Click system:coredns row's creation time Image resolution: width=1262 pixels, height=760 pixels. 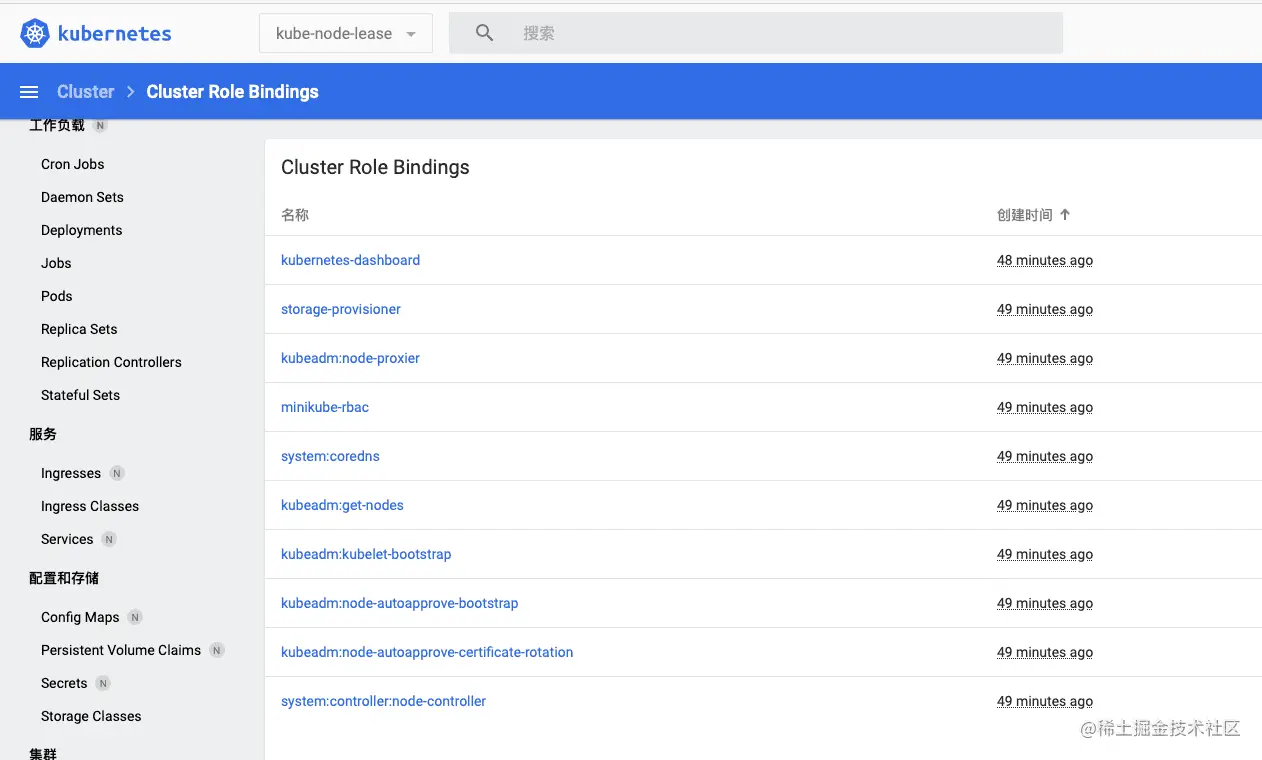(1045, 456)
